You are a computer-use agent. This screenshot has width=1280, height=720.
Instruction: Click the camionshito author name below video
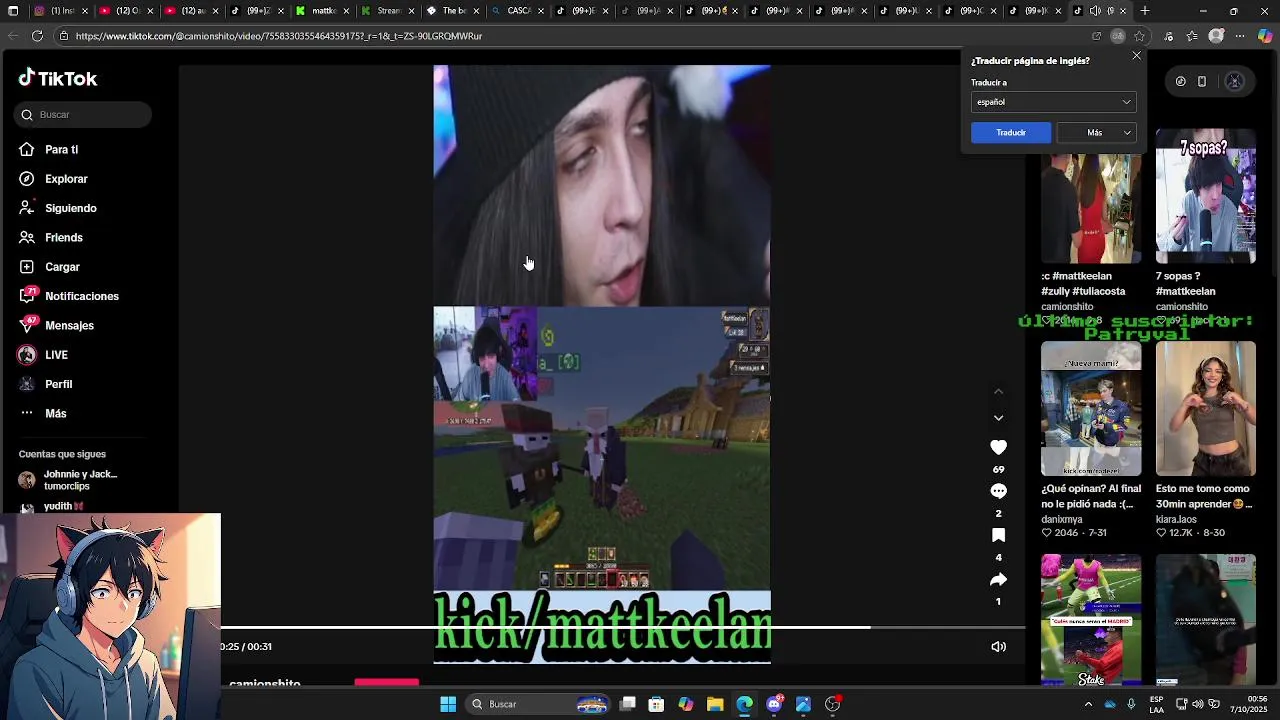265,685
